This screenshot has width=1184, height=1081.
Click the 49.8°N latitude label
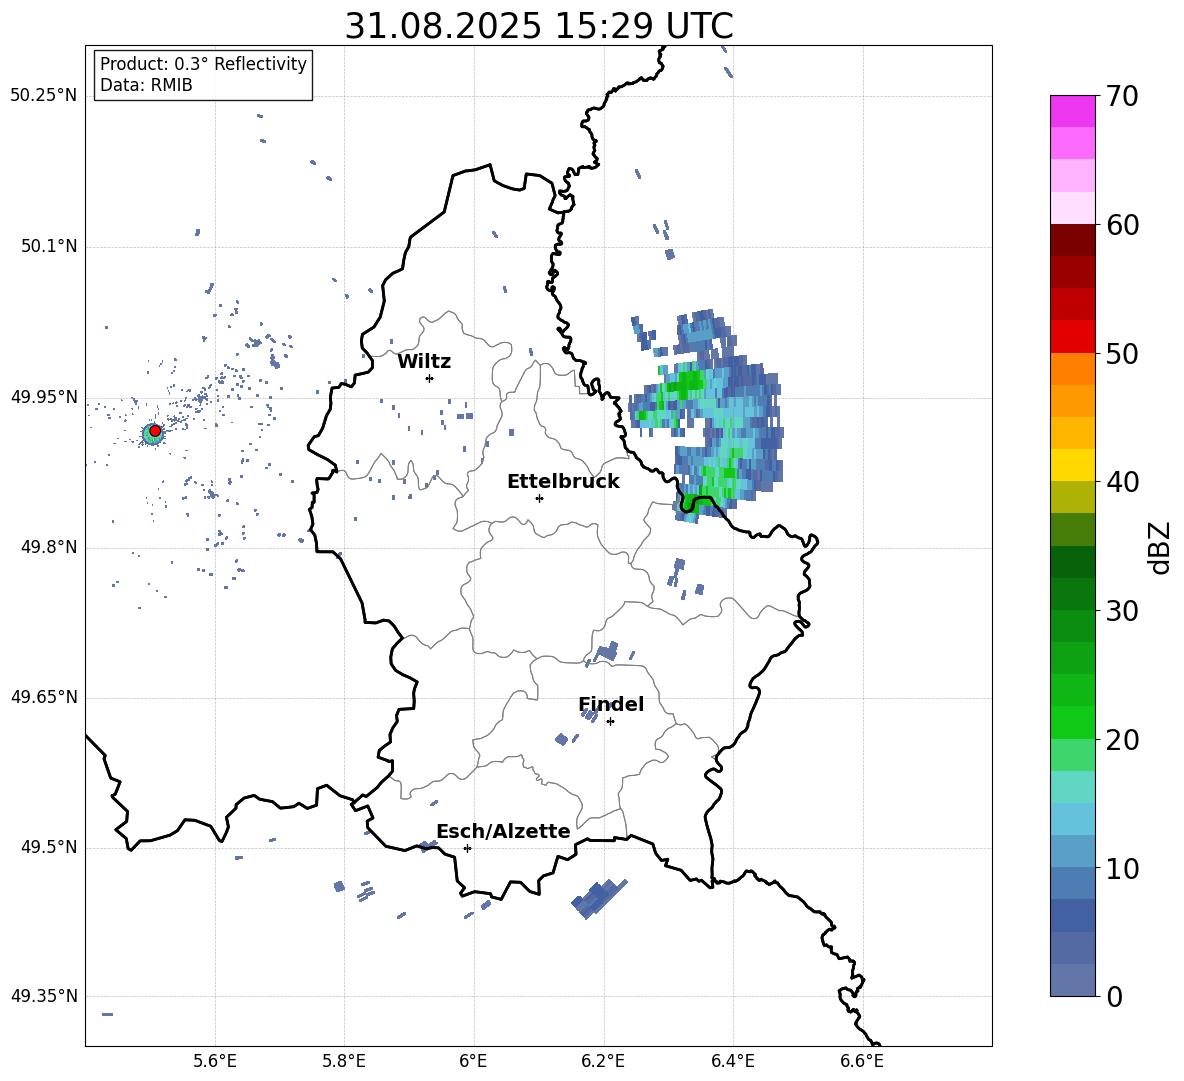tap(49, 547)
